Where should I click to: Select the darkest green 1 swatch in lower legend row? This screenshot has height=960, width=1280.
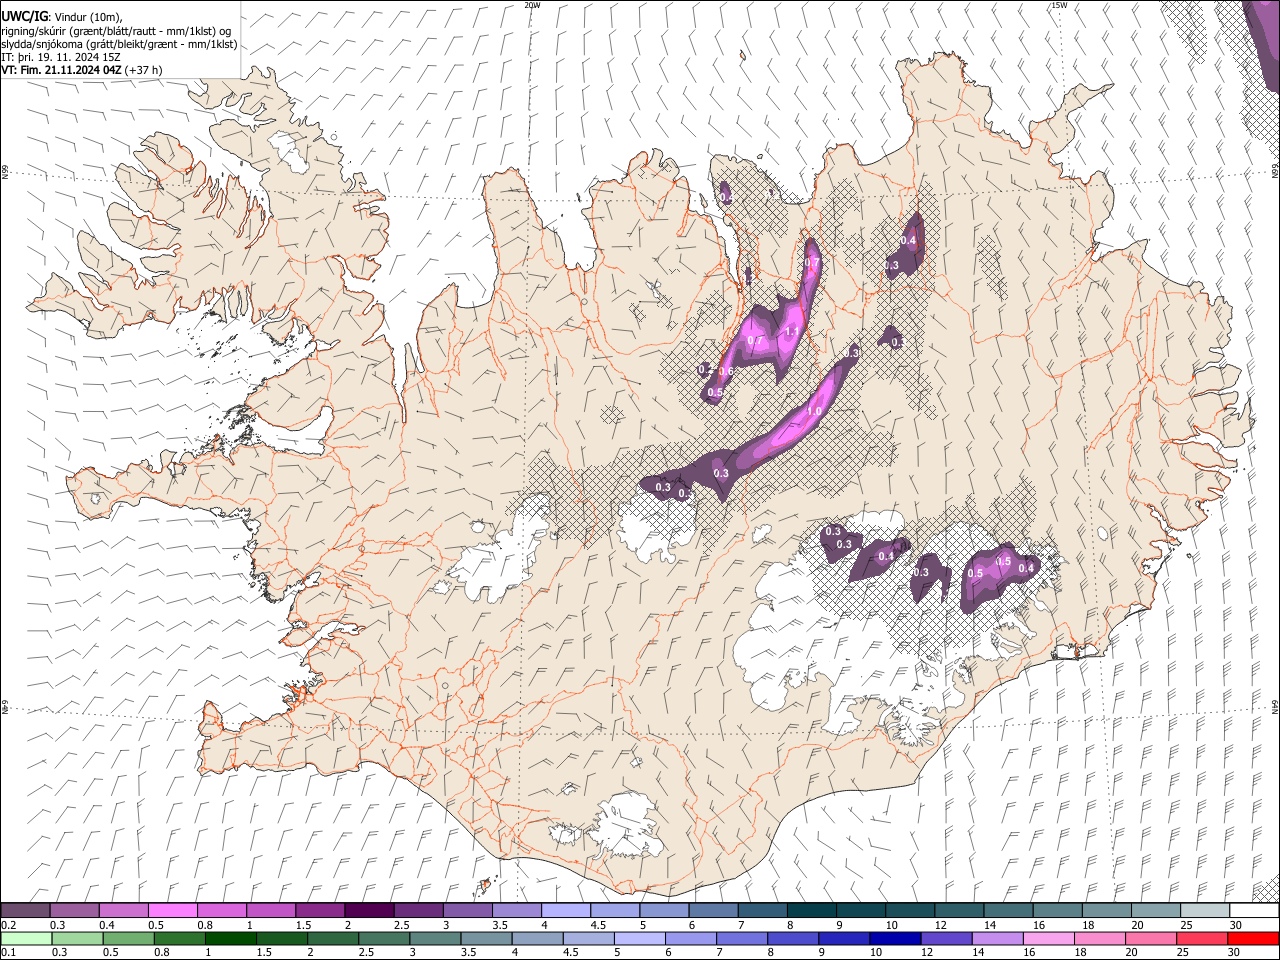click(230, 938)
